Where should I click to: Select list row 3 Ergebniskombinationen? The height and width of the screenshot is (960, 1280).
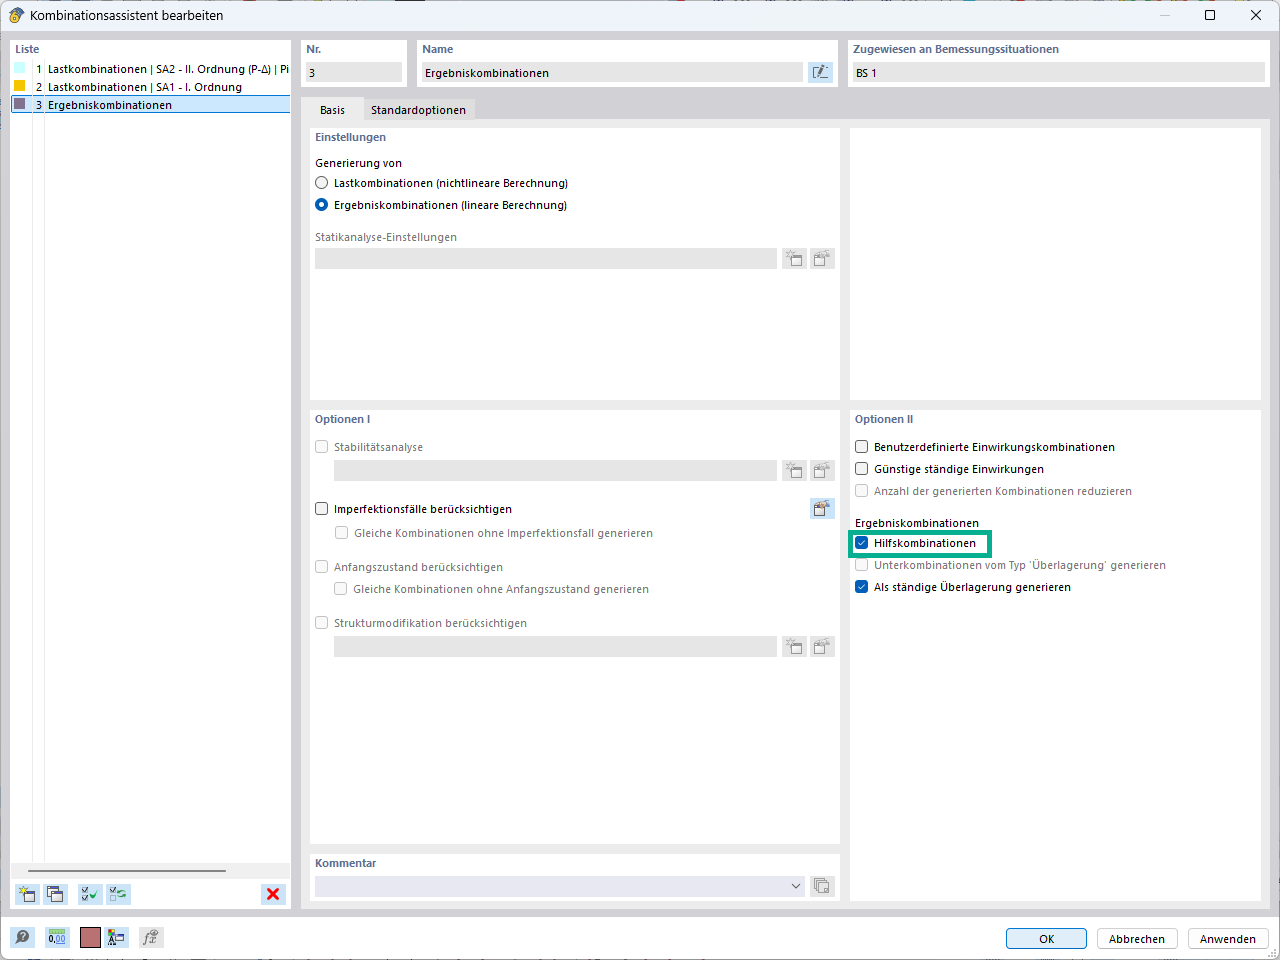click(x=150, y=105)
